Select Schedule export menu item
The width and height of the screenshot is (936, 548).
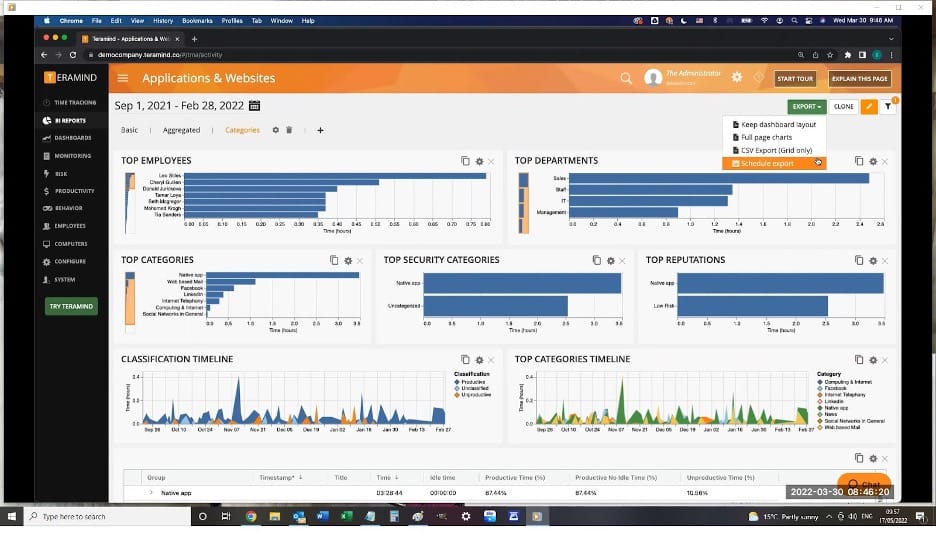pos(774,163)
